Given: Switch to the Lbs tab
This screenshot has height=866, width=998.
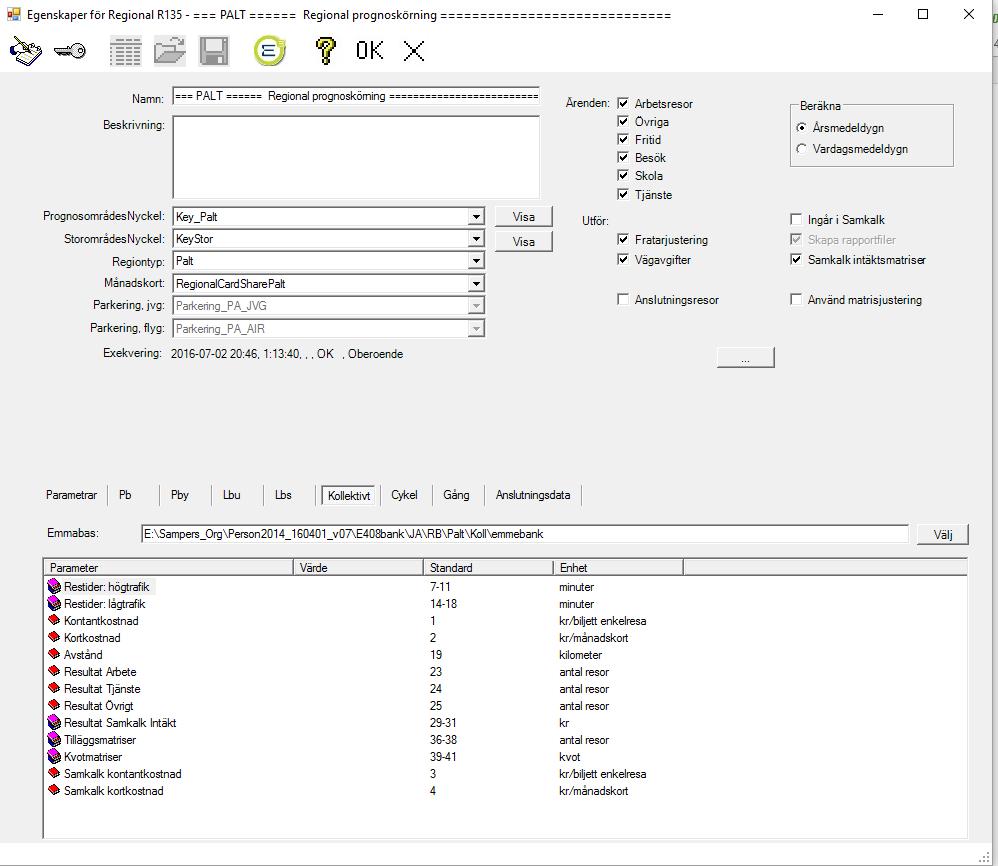Looking at the screenshot, I should point(283,495).
